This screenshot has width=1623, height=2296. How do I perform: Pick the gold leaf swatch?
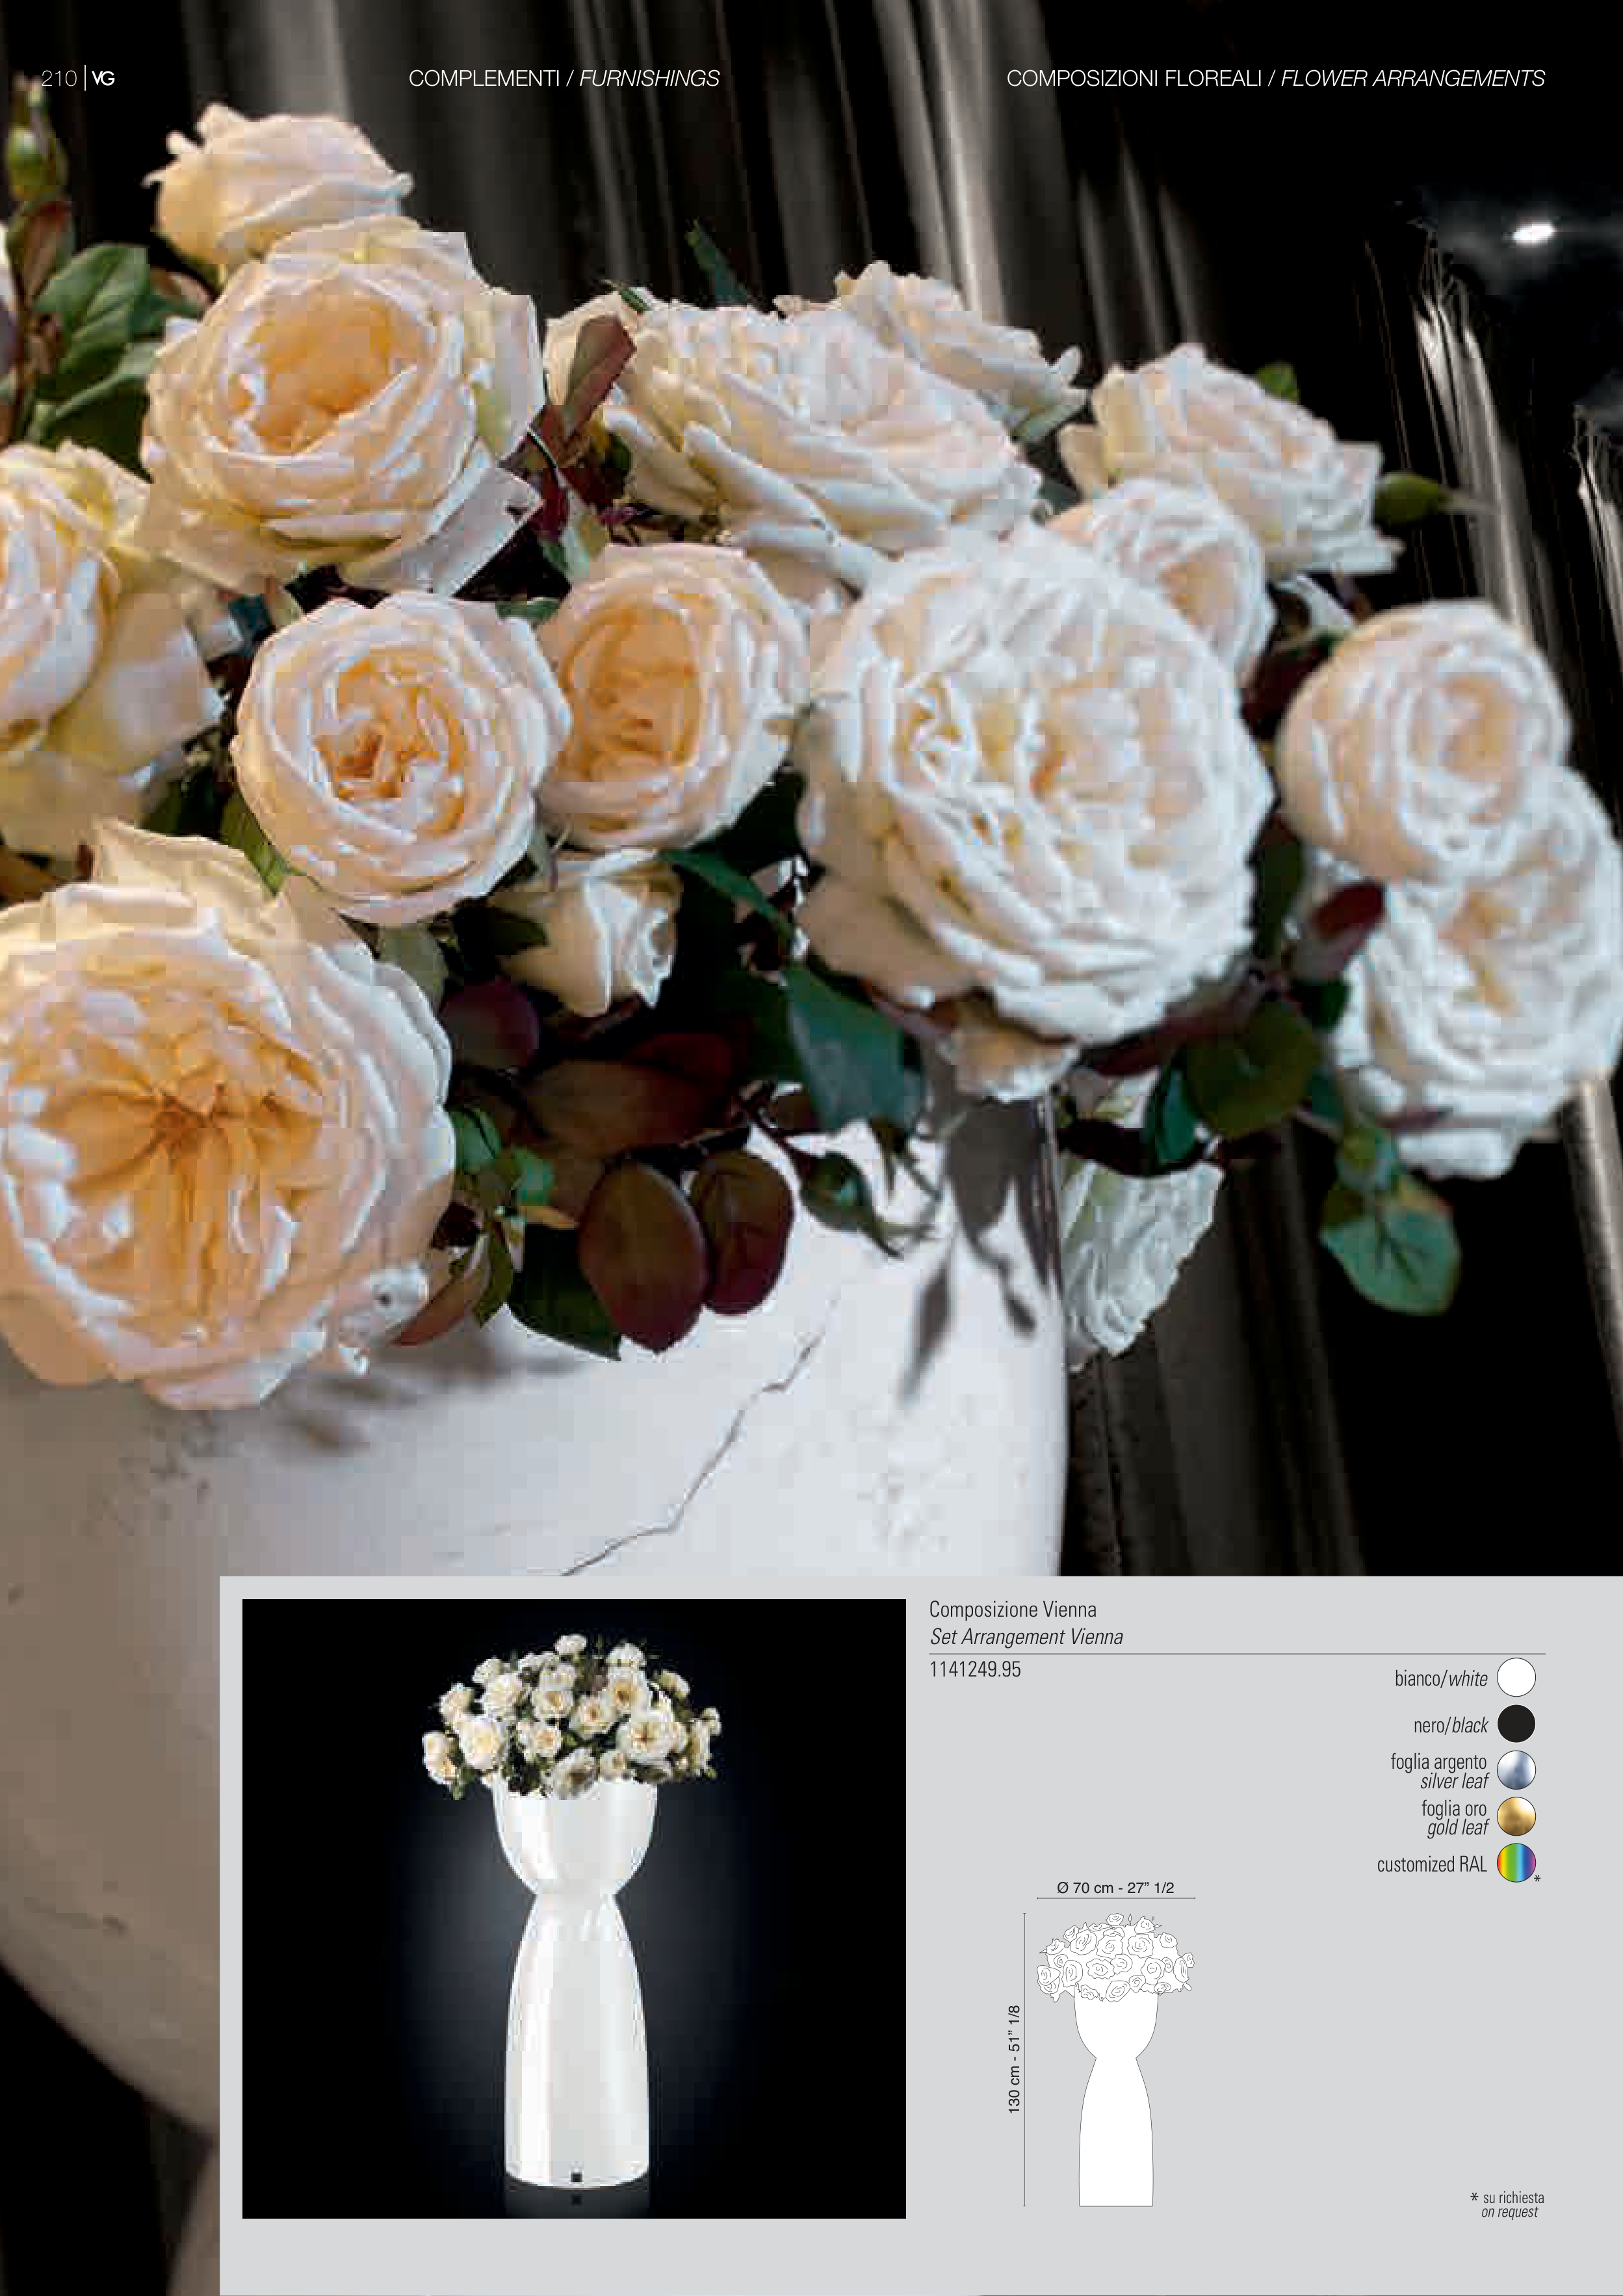1515,1817
